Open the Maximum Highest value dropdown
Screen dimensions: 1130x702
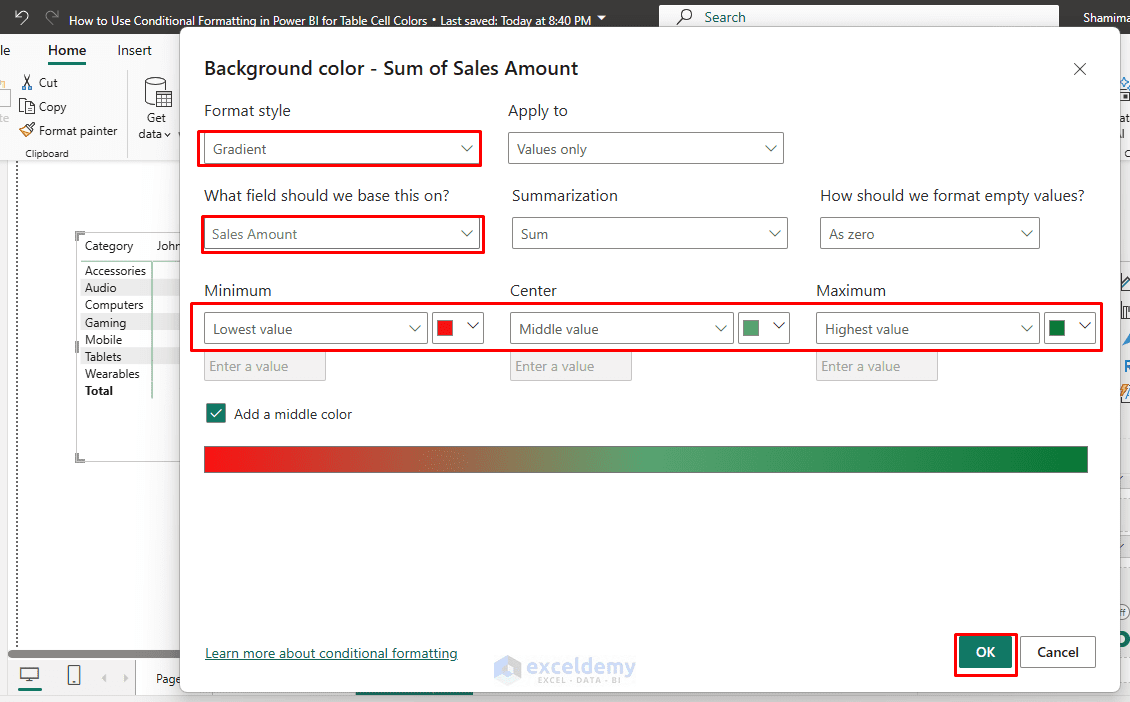click(927, 329)
